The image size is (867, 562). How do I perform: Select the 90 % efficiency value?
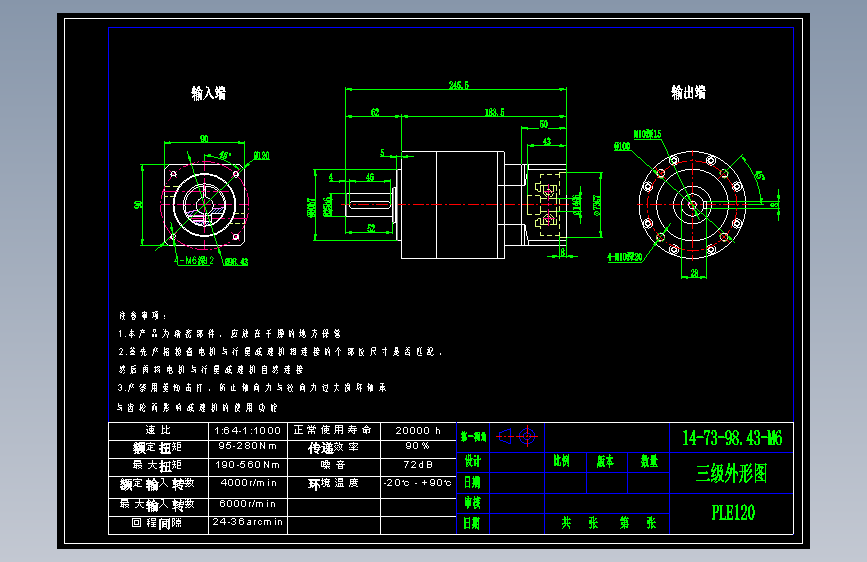[x=417, y=446]
